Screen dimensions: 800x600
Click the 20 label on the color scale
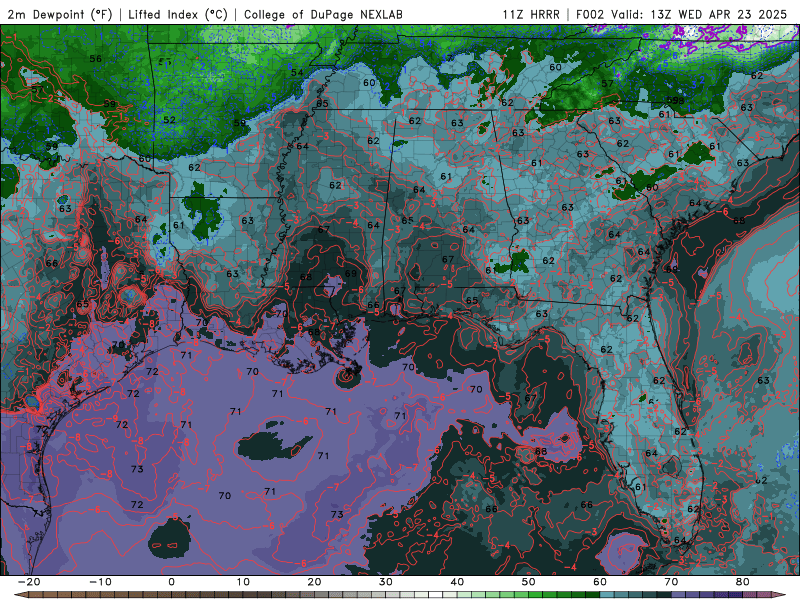tap(314, 582)
